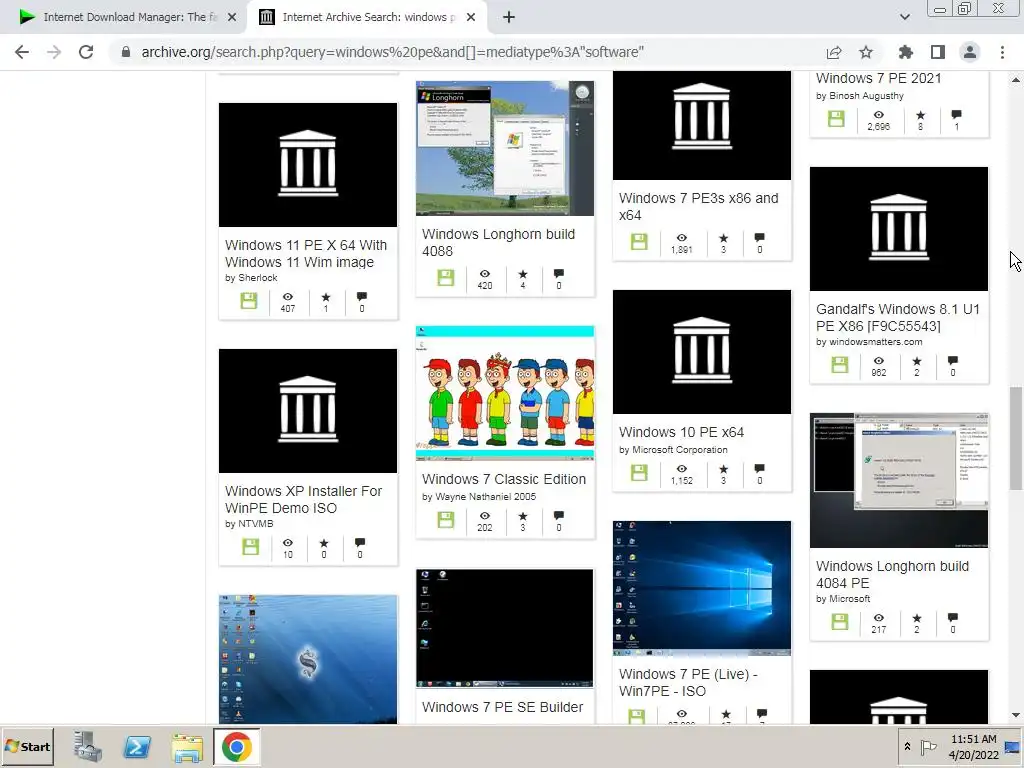
Task: Open Windows 7 PE SE Builder link
Action: 502,707
